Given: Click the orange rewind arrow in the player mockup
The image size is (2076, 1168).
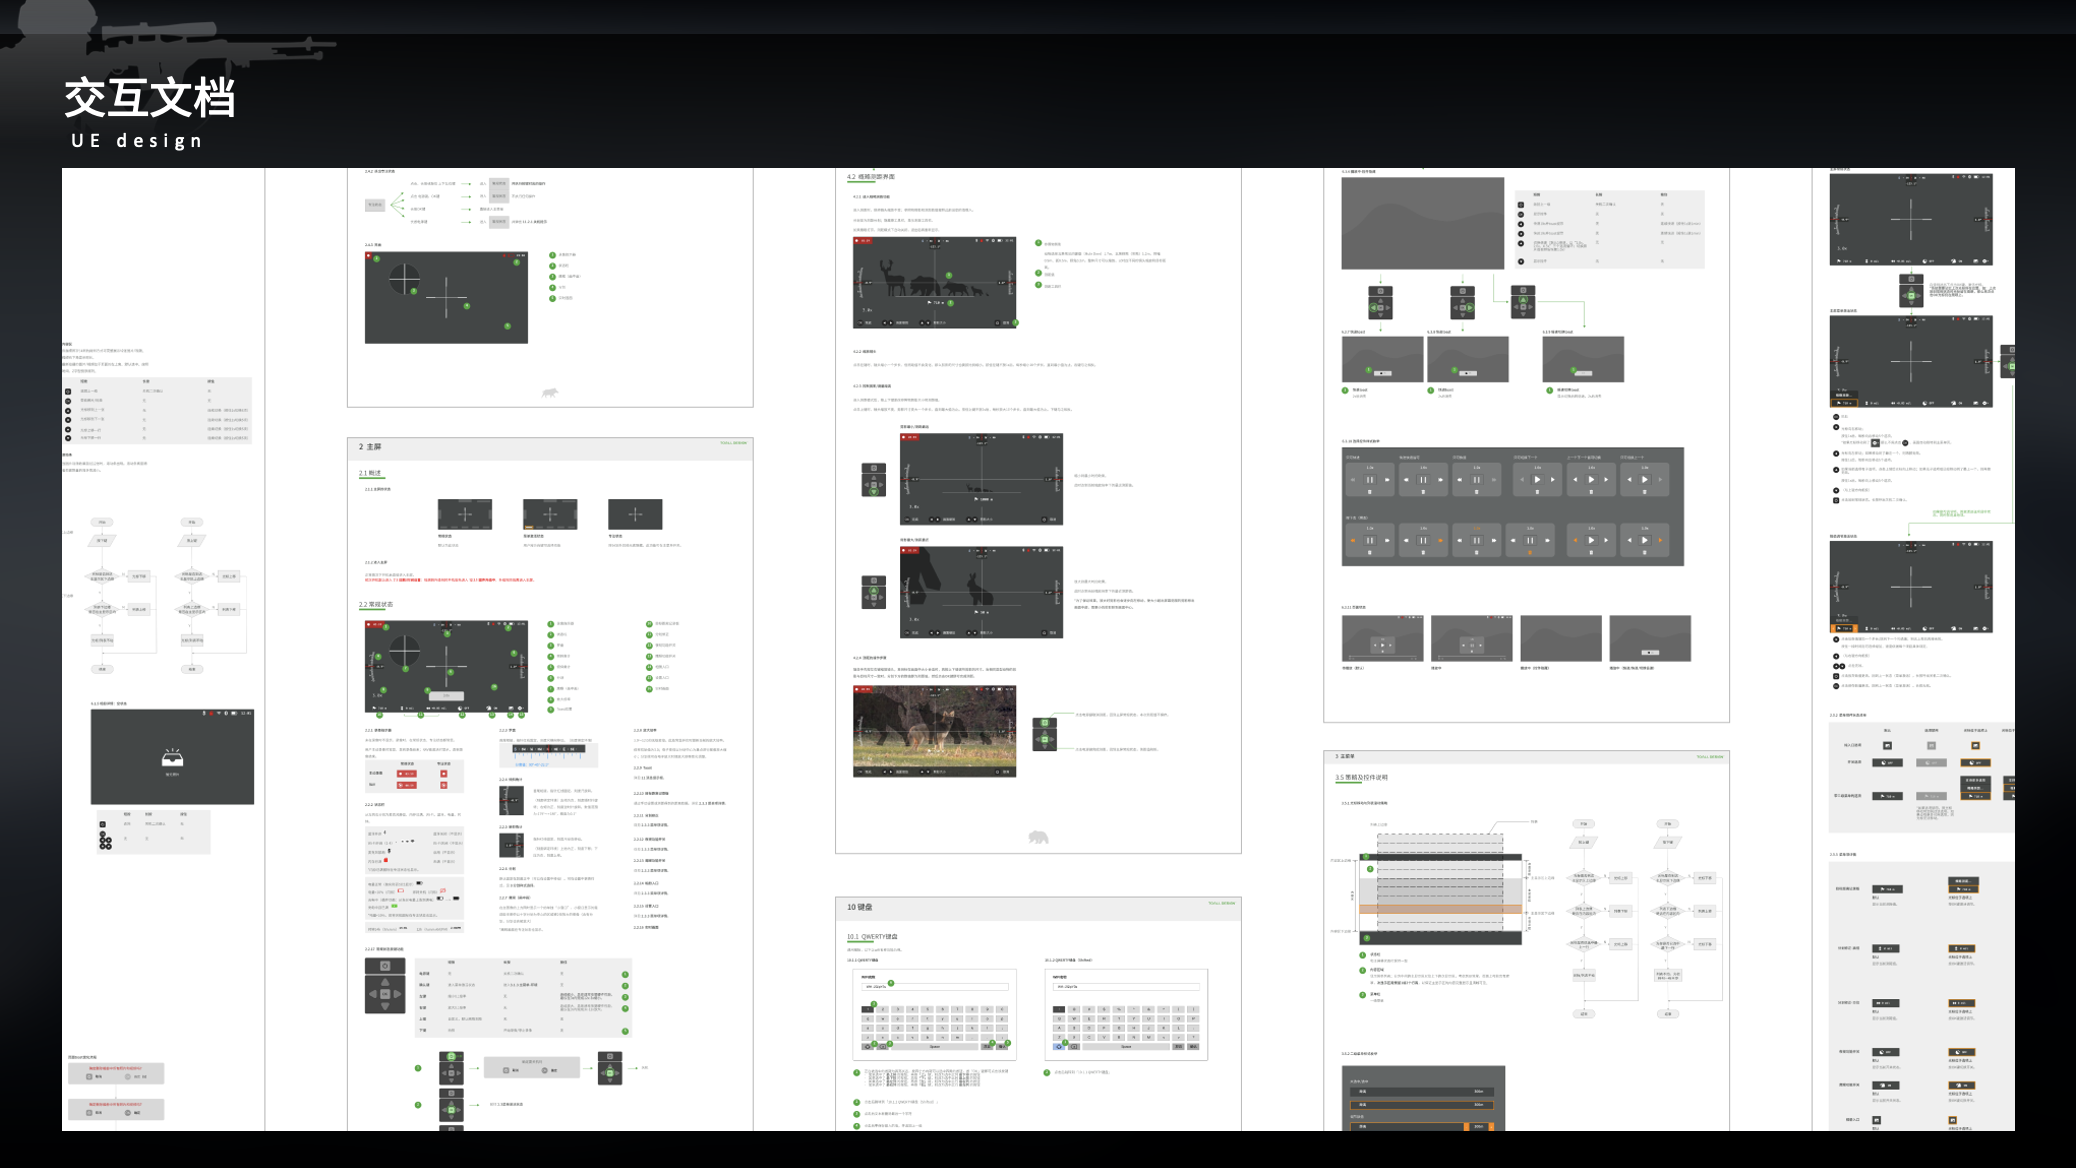Looking at the screenshot, I should (x=1353, y=541).
